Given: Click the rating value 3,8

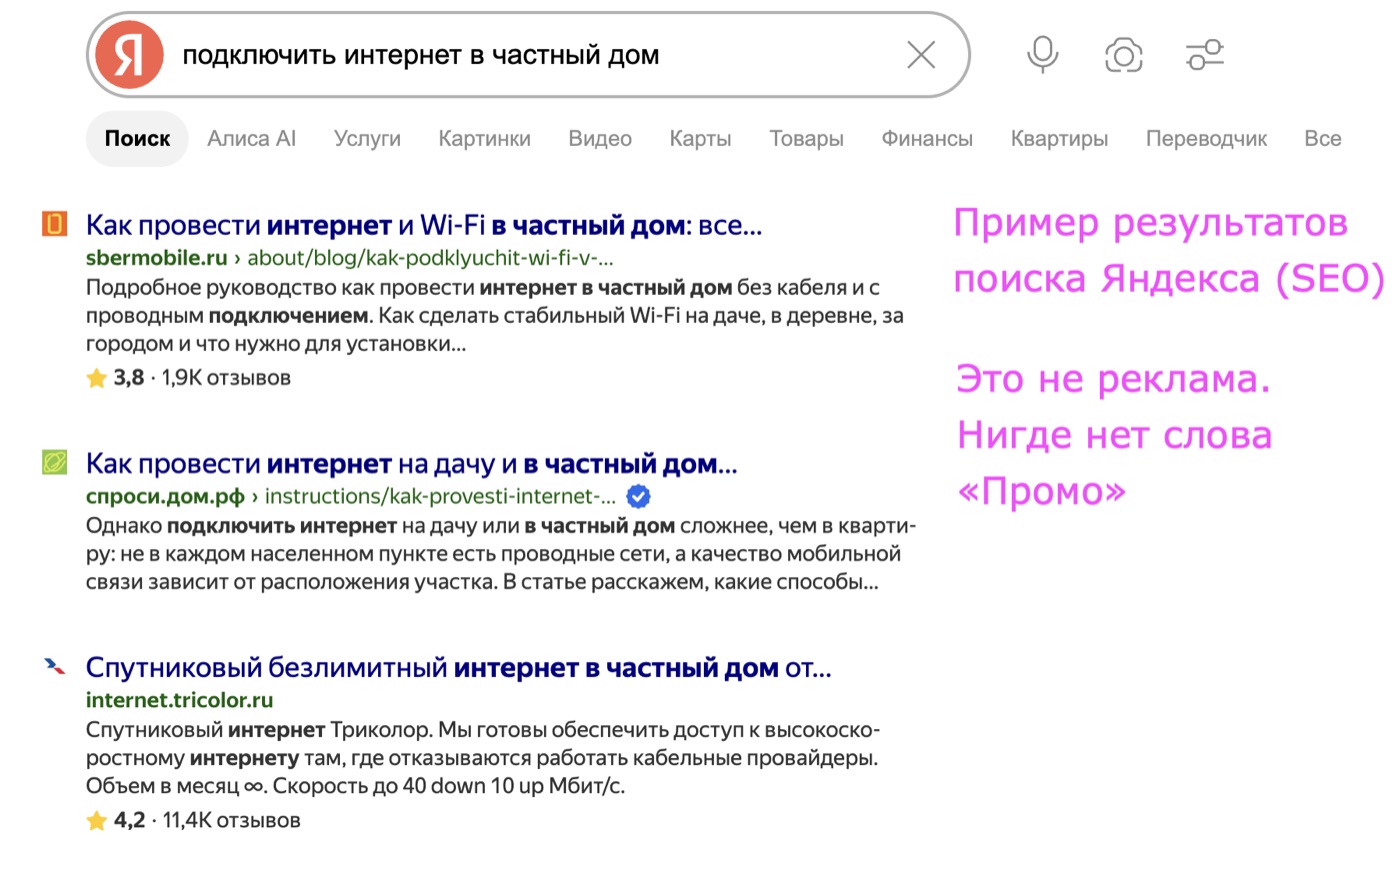Looking at the screenshot, I should [x=128, y=378].
